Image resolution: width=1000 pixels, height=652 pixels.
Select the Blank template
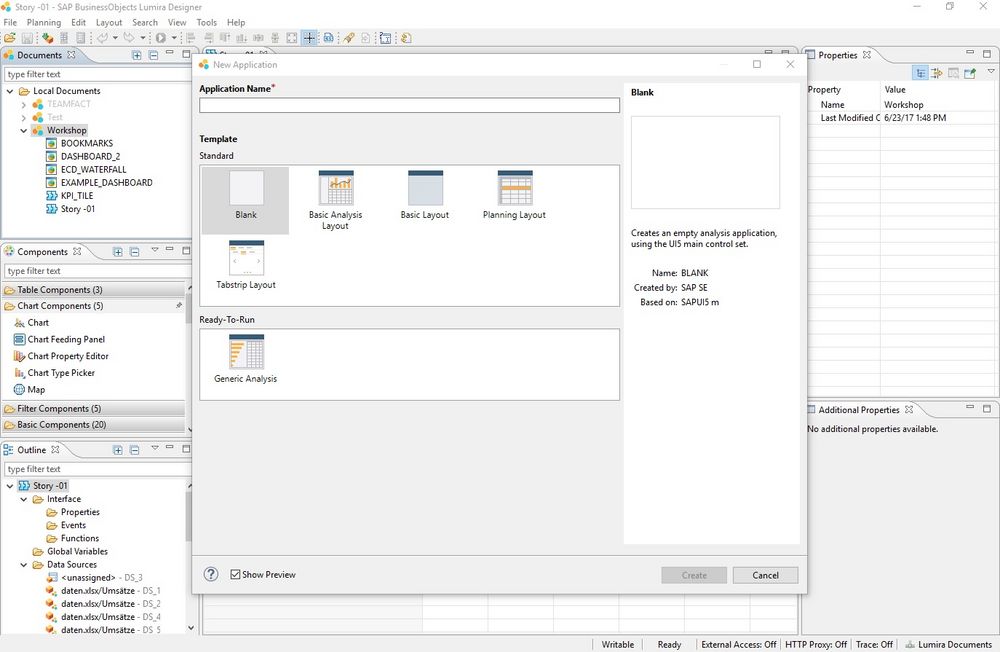click(246, 200)
